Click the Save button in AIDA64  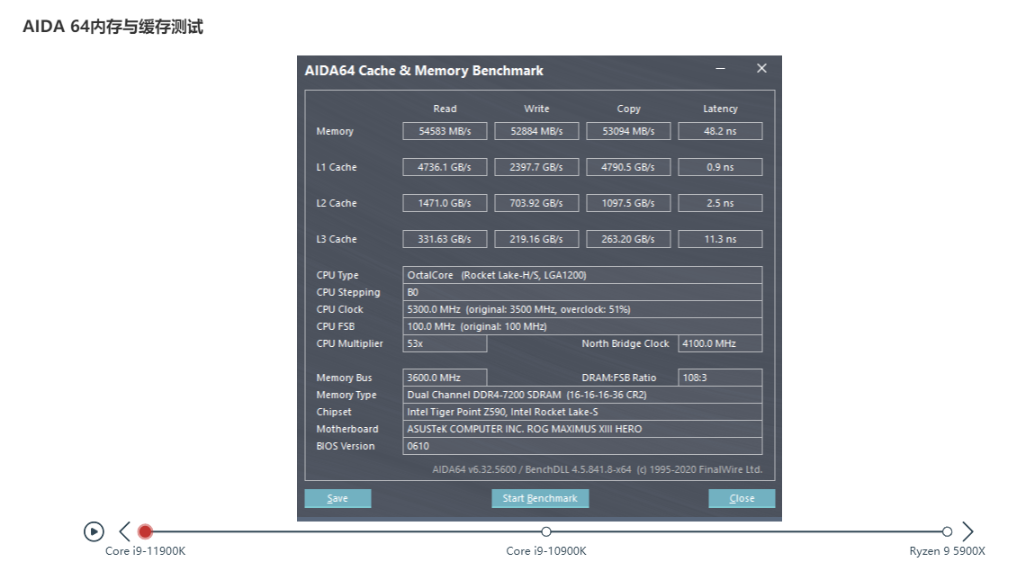pyautogui.click(x=338, y=498)
